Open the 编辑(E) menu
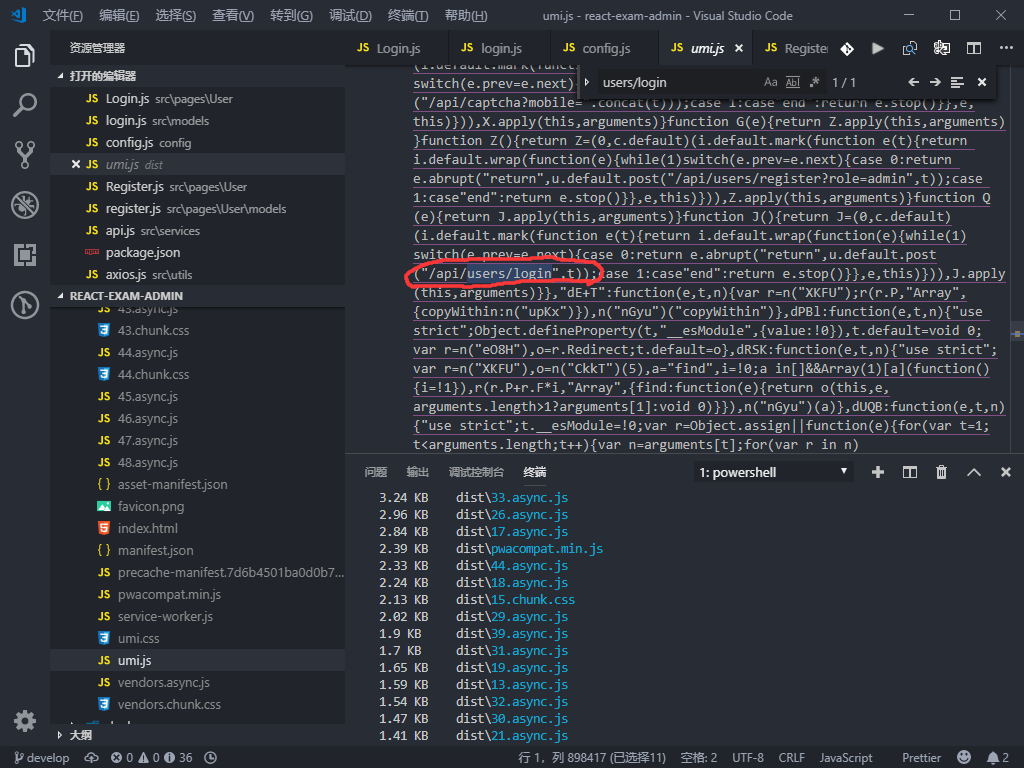Viewport: 1024px width, 768px height. point(119,15)
